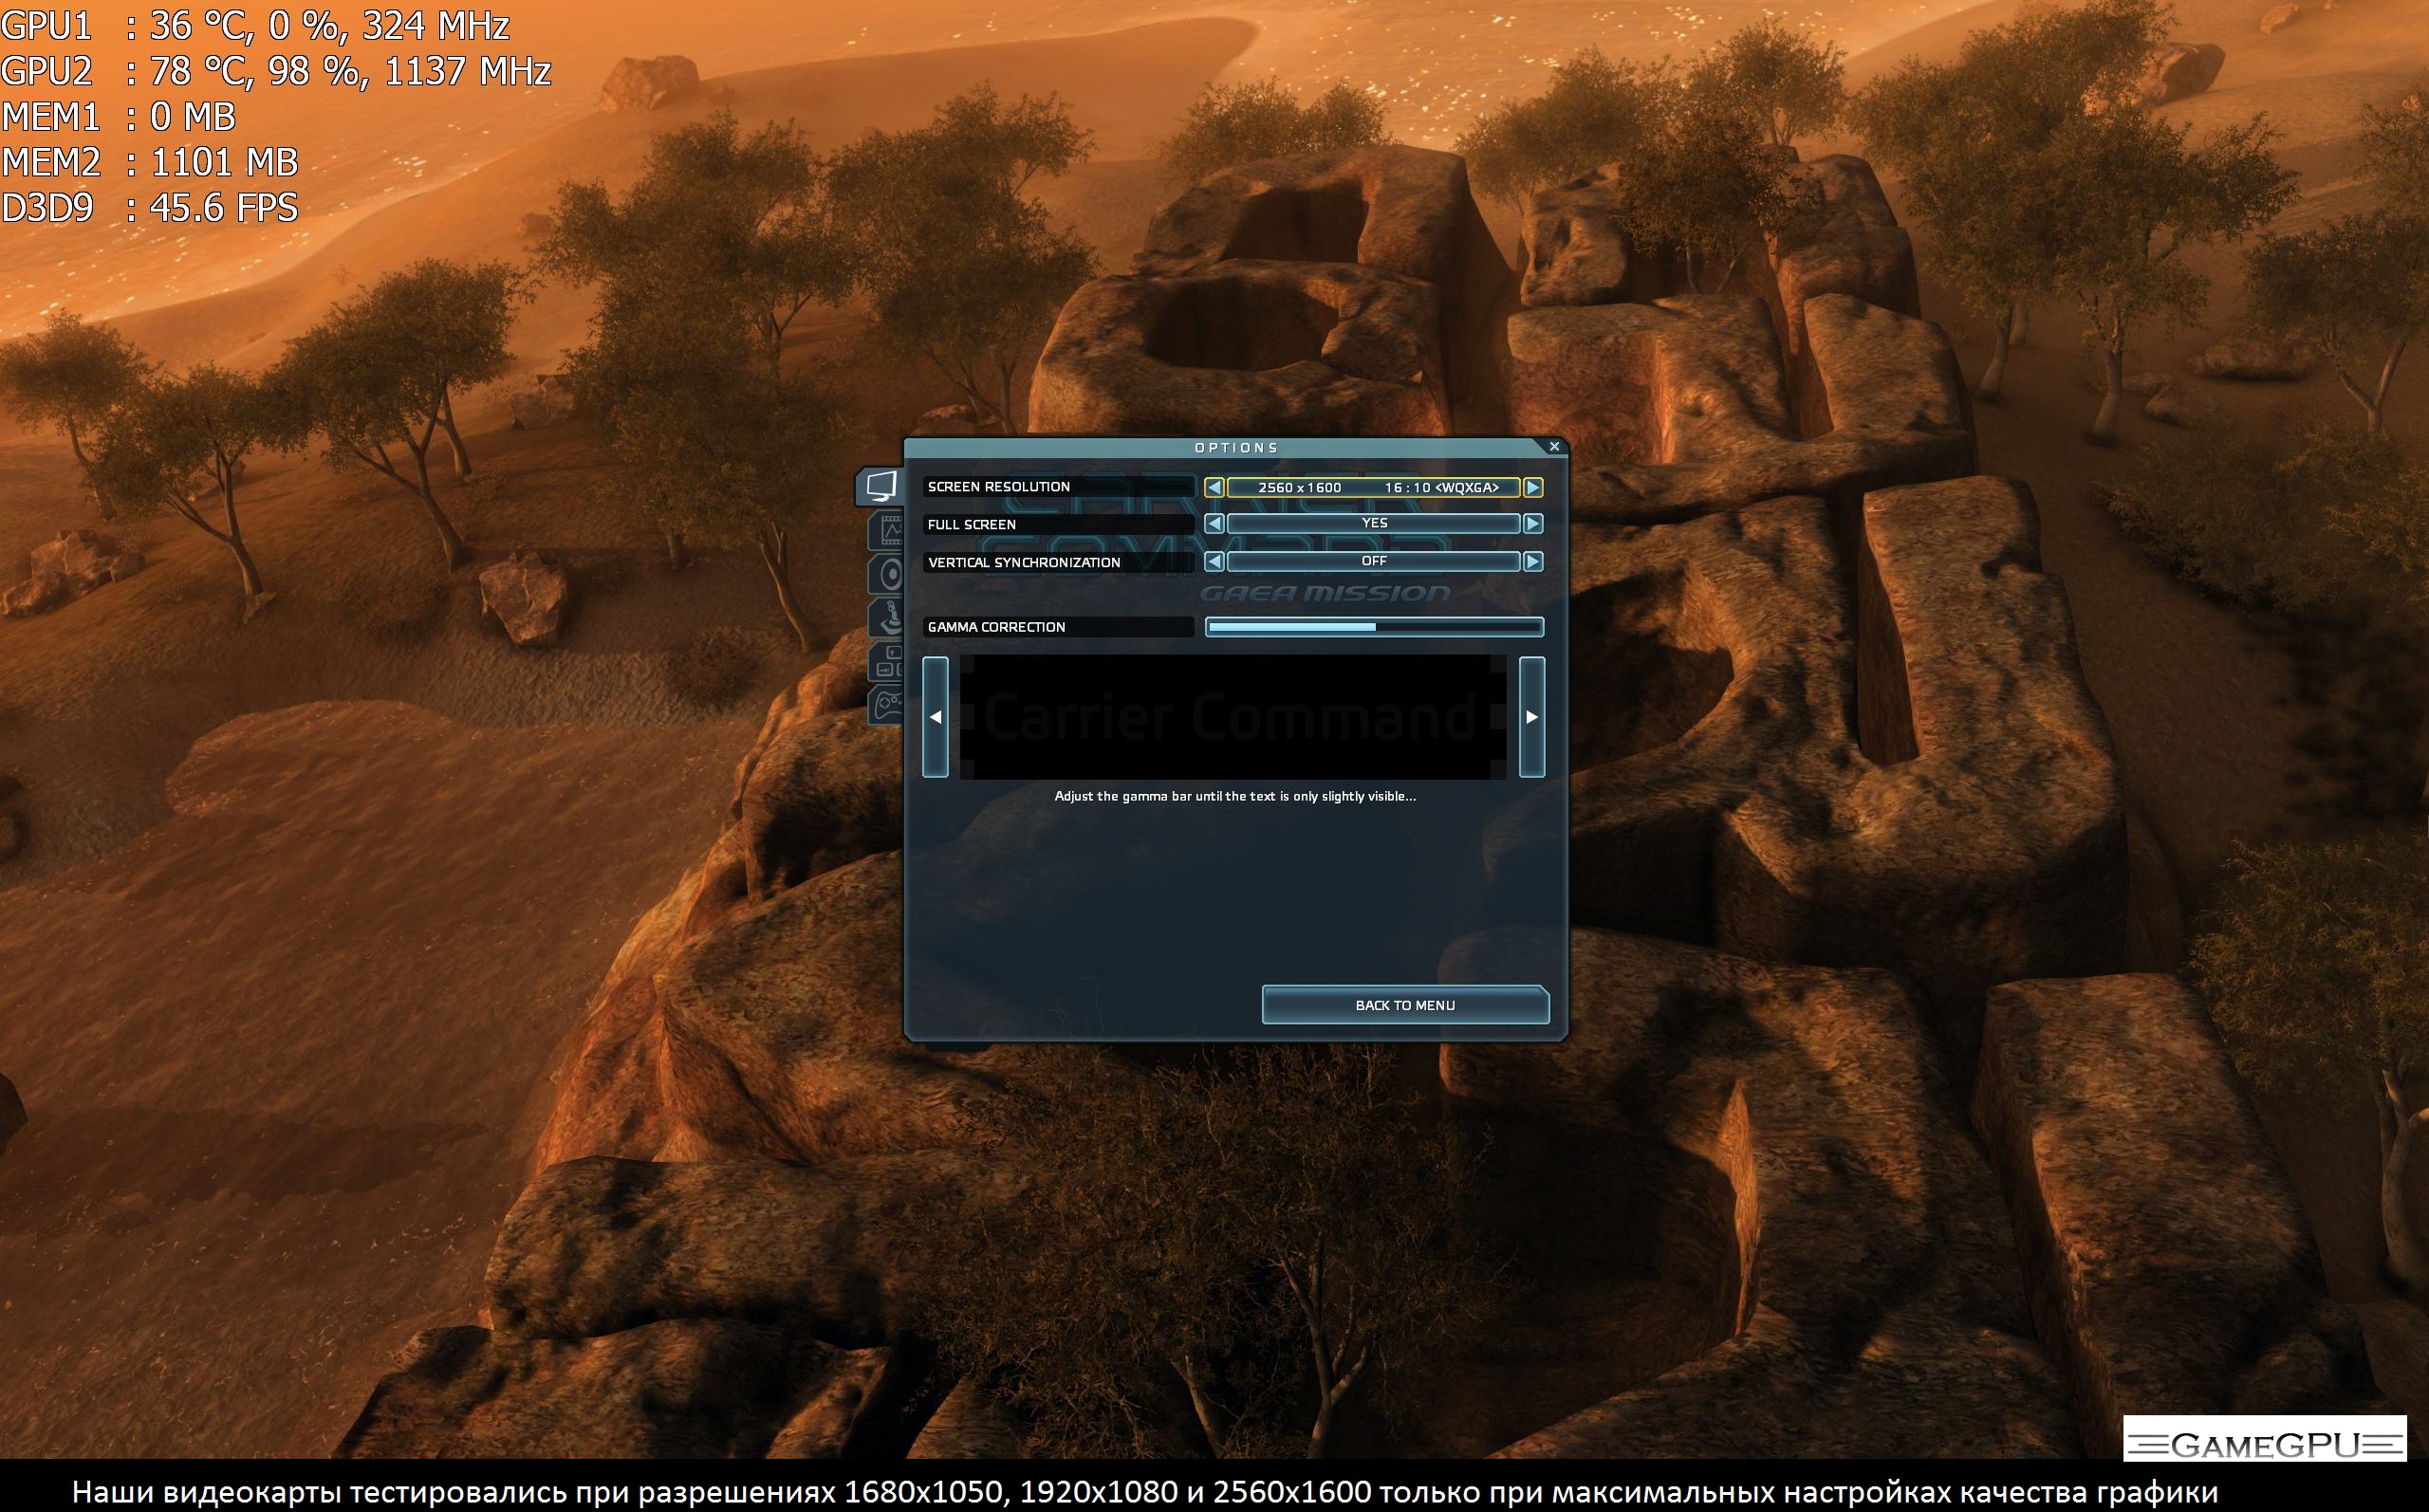Open the gamepad settings tab
The height and width of the screenshot is (1512, 2429).
click(x=887, y=705)
